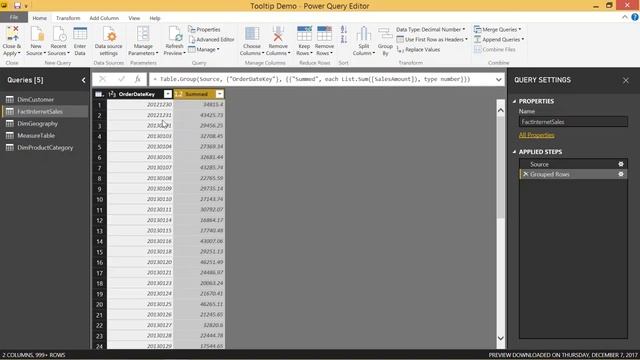This screenshot has height=360, width=640.
Task: Sort column ascending
Action: tap(344, 30)
